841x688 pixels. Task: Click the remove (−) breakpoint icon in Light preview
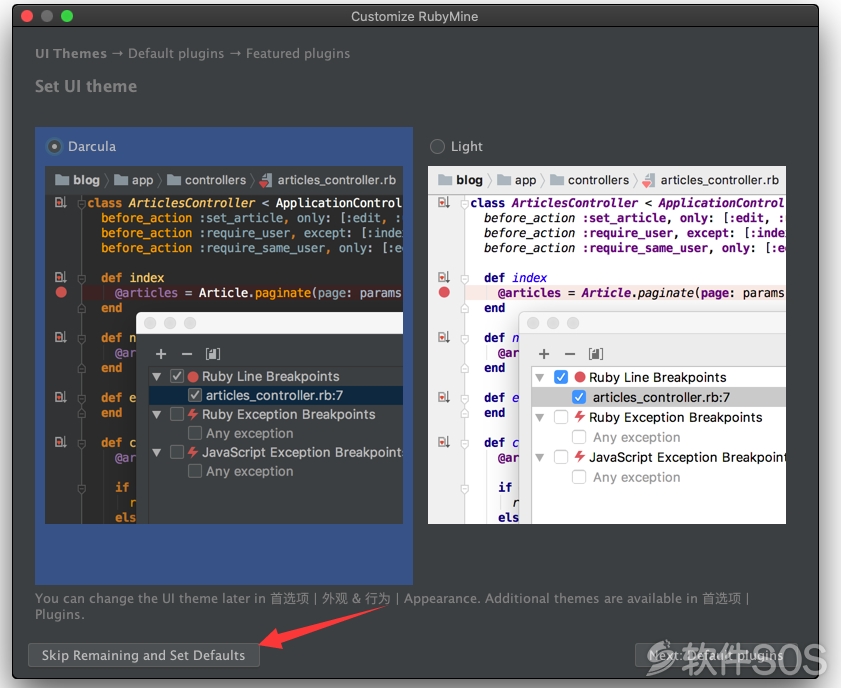[570, 354]
